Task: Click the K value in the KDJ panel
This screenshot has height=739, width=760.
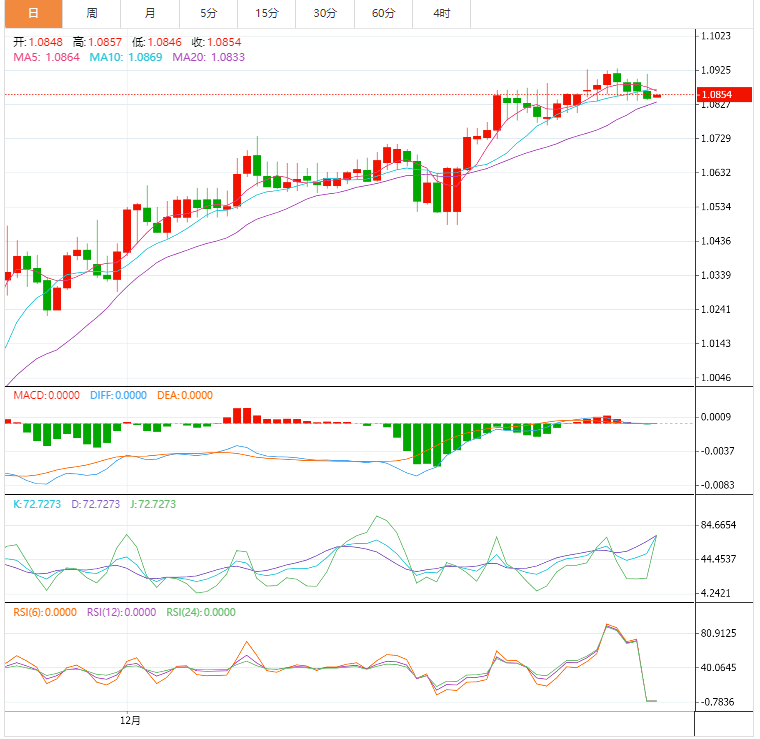Action: [x=35, y=504]
